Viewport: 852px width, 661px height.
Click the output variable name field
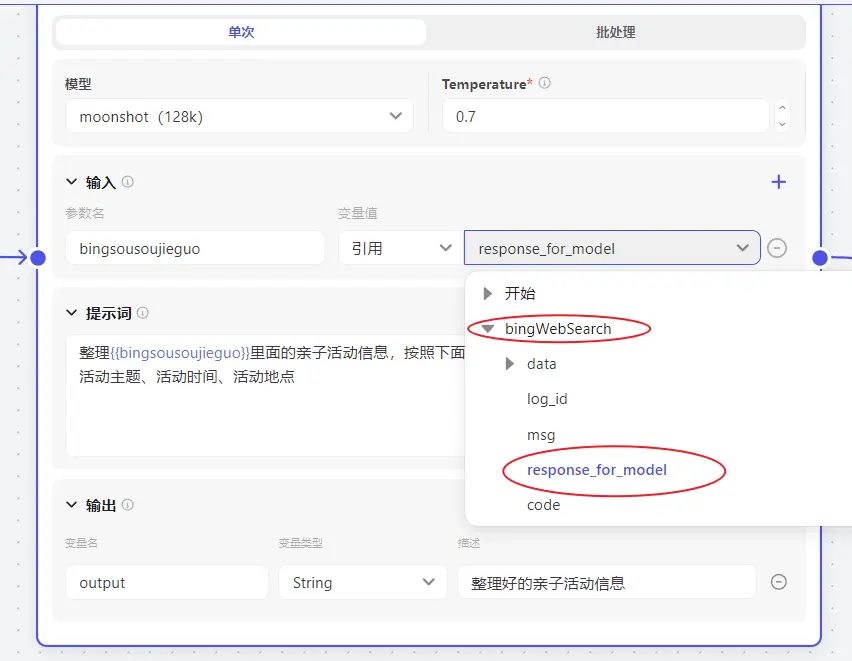(x=167, y=582)
